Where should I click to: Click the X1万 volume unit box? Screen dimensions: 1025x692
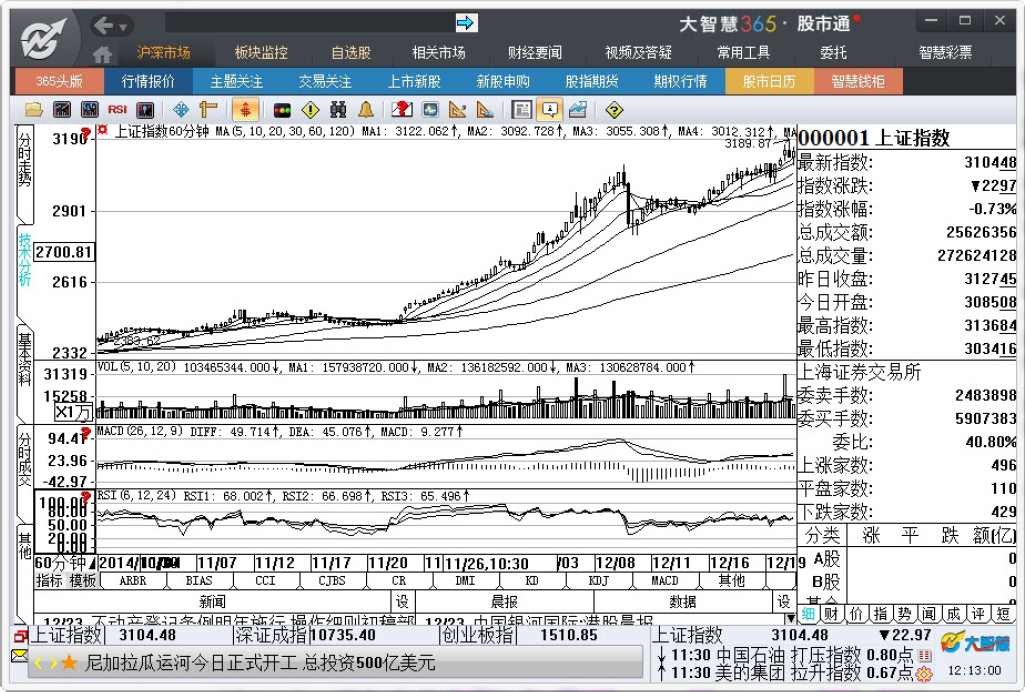pyautogui.click(x=74, y=412)
